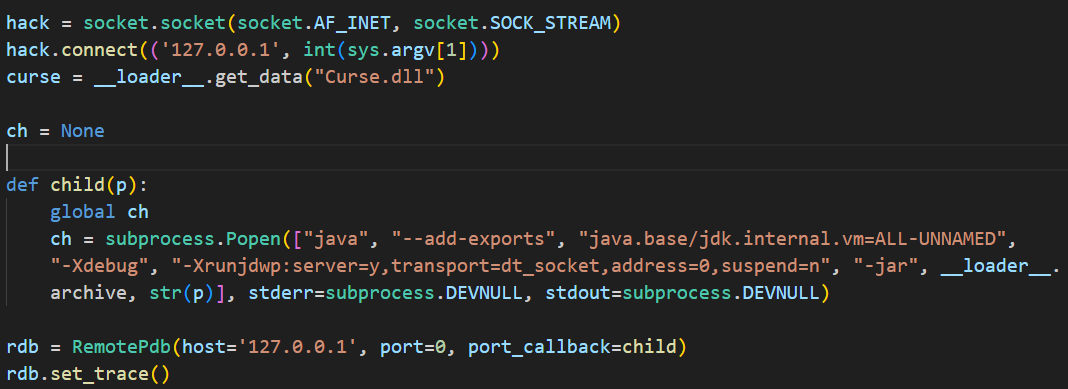Click the RemotePdb class name
Image resolution: width=1068 pixels, height=389 pixels.
tap(121, 347)
